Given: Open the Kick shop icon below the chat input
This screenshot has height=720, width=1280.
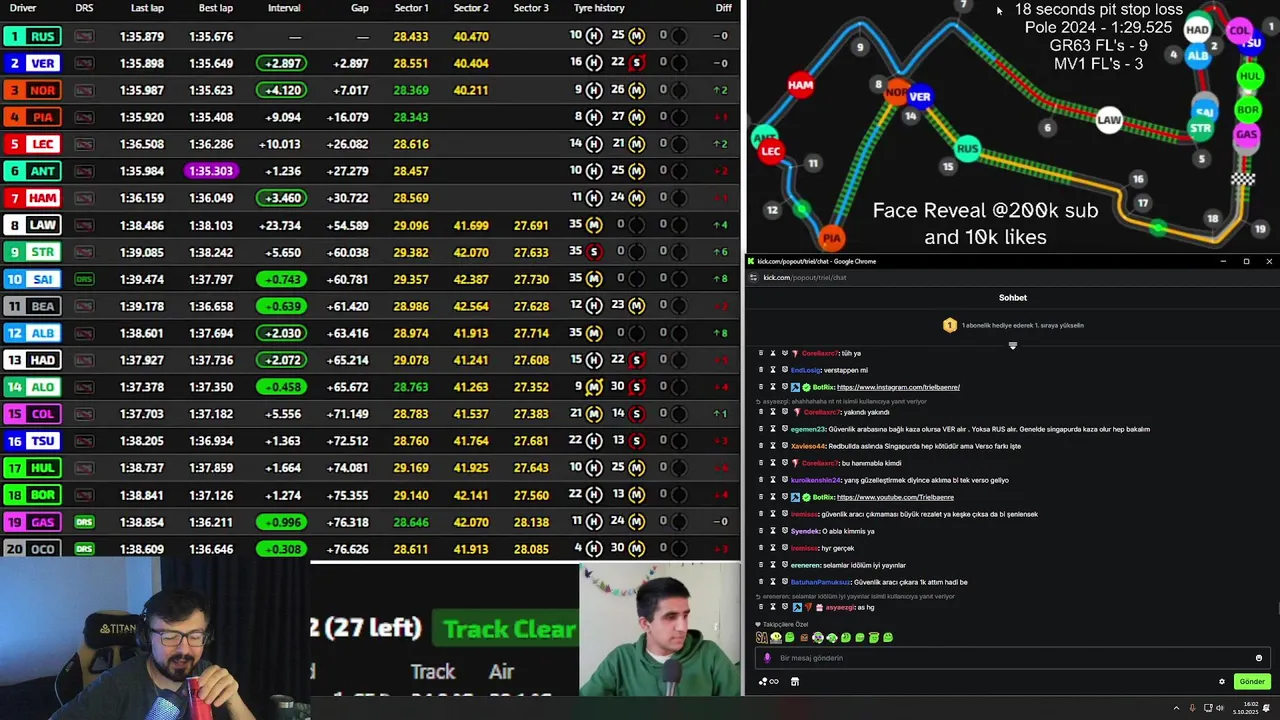Looking at the screenshot, I should pyautogui.click(x=795, y=682).
